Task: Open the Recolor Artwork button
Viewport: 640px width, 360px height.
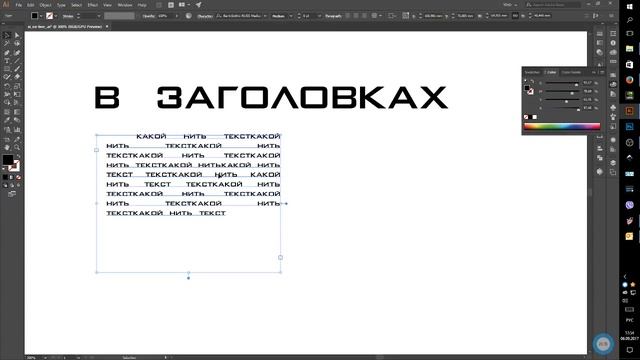Action: coord(189,16)
